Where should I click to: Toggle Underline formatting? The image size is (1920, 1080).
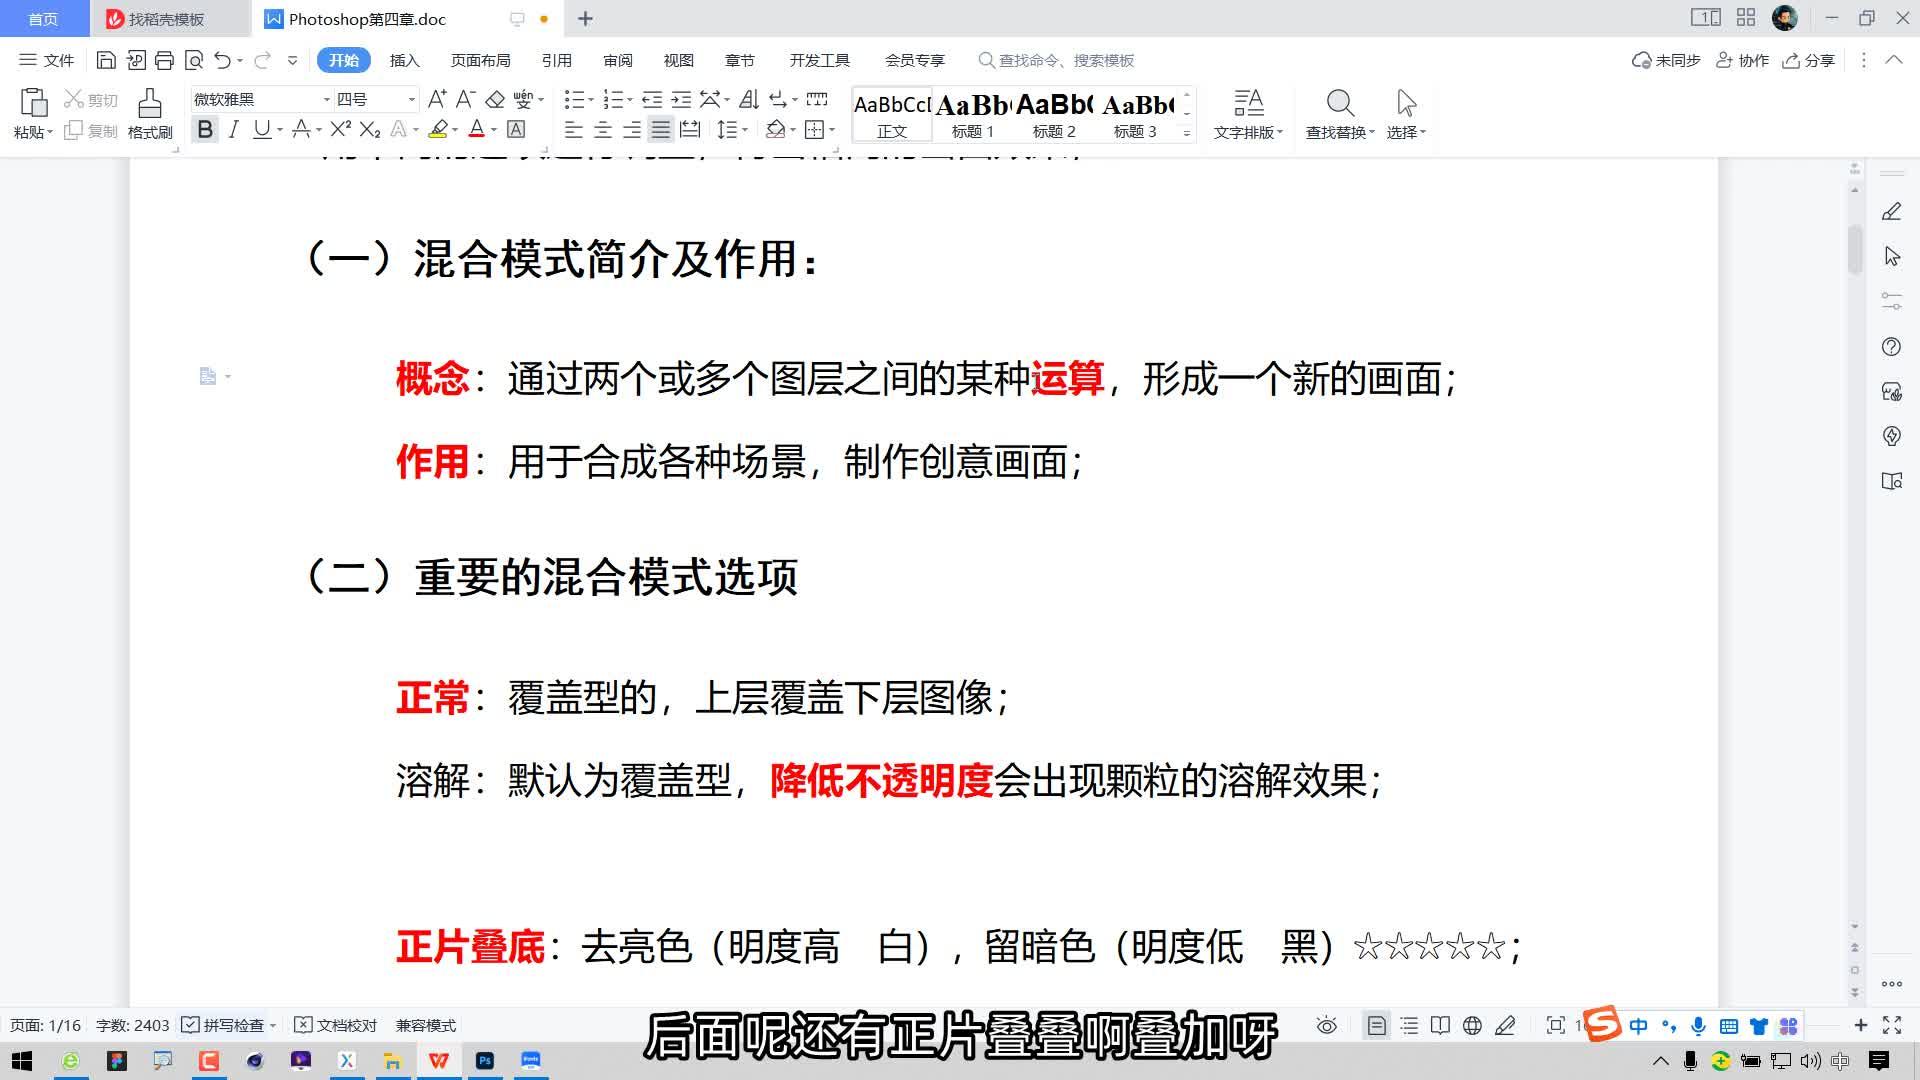tap(261, 129)
